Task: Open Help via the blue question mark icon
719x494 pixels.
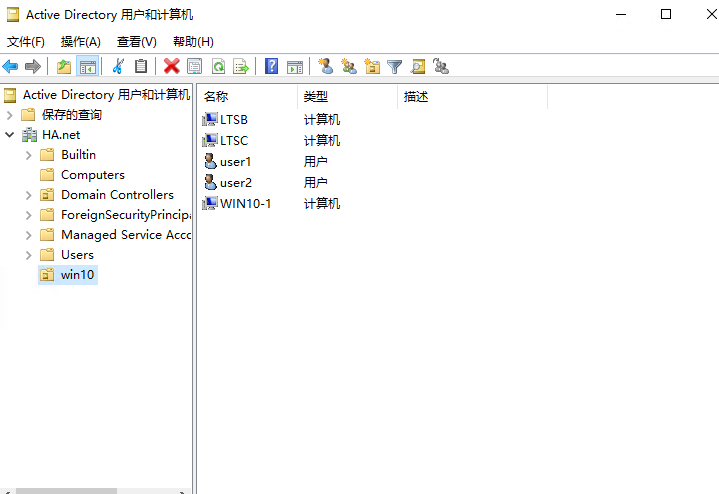Action: point(271,66)
